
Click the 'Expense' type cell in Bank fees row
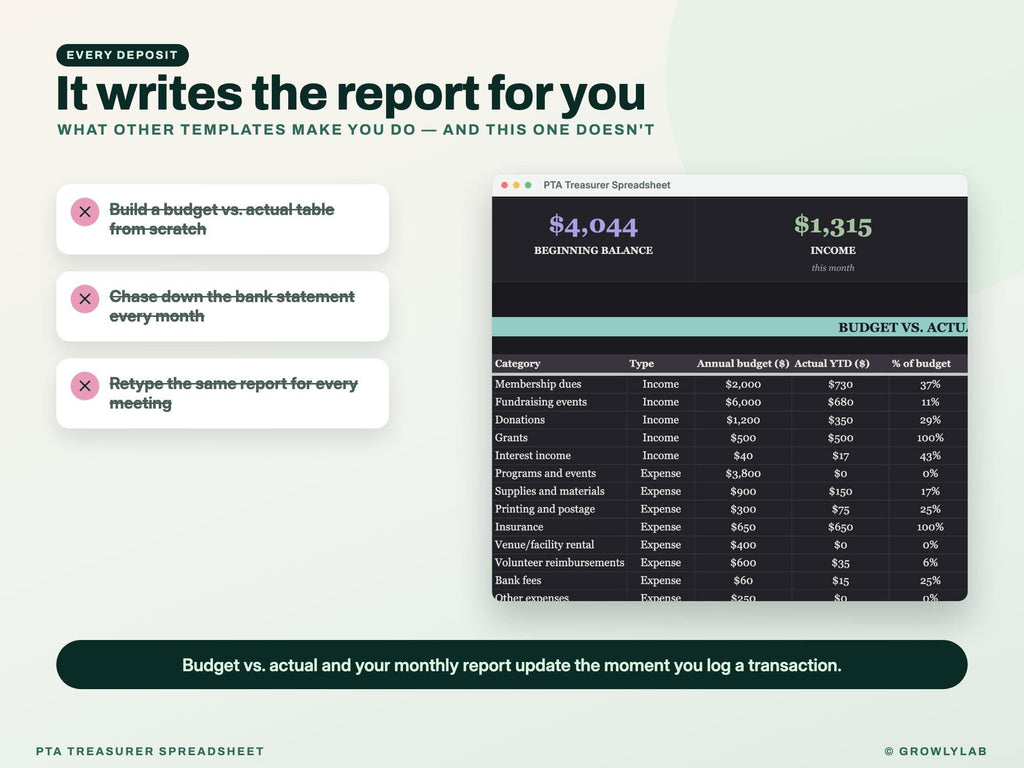pos(660,581)
